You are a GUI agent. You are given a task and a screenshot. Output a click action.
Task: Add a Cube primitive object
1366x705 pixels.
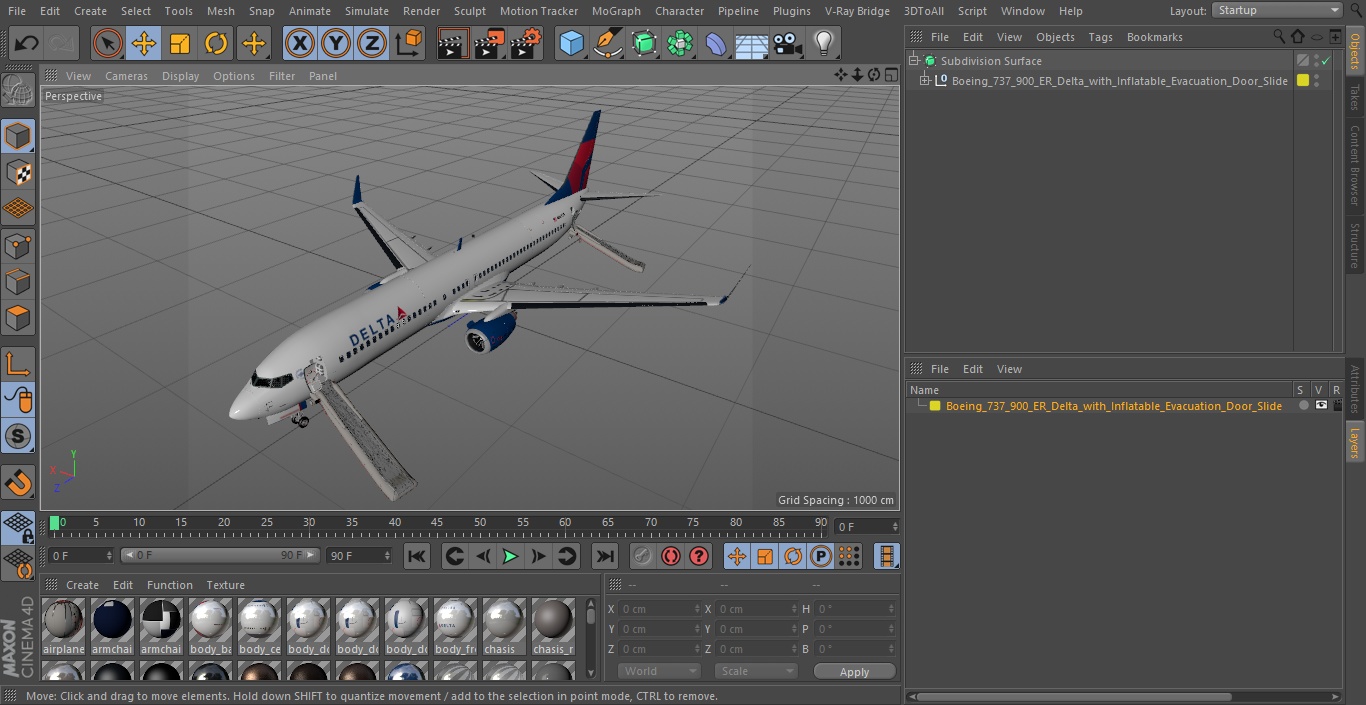click(x=572, y=43)
